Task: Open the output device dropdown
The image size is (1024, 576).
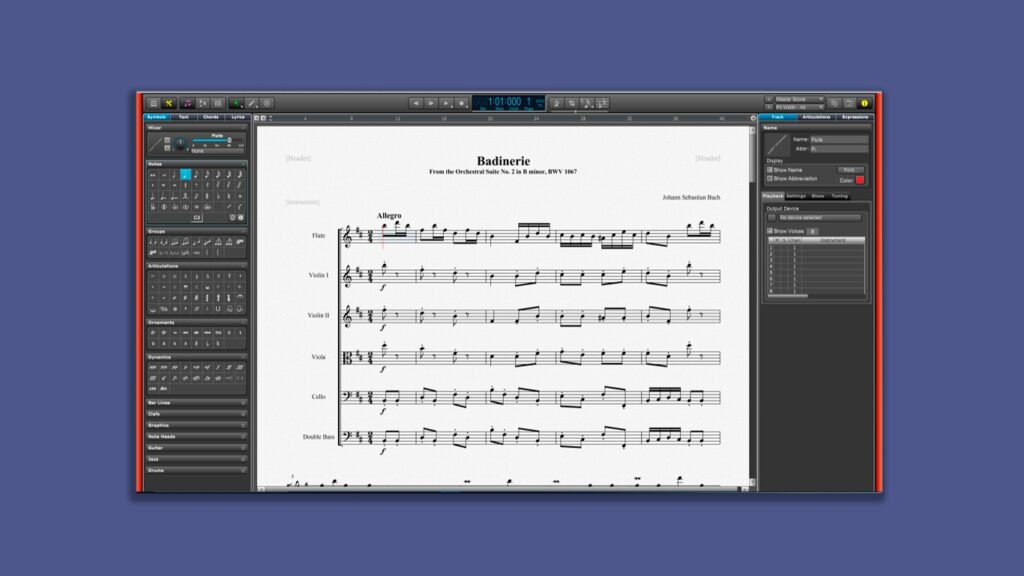Action: pyautogui.click(x=820, y=217)
